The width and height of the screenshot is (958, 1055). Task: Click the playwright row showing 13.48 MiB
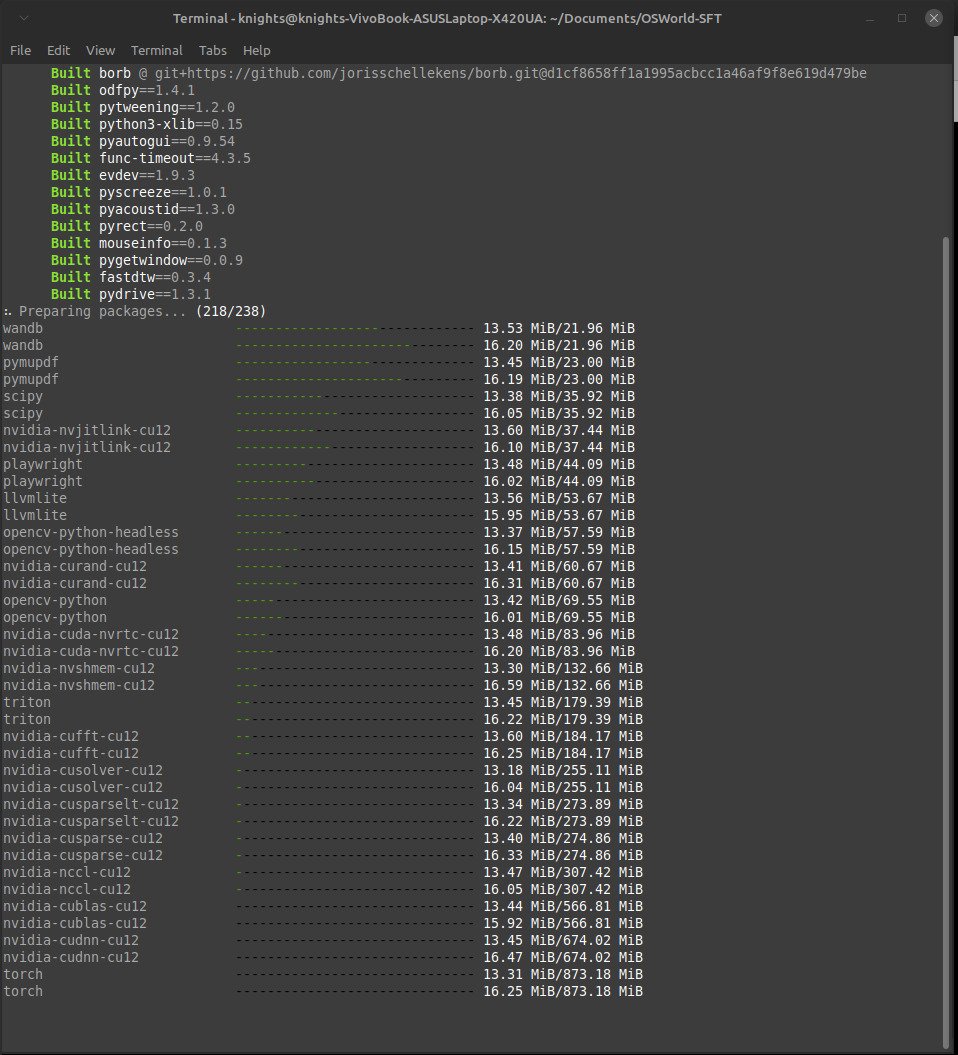click(319, 464)
